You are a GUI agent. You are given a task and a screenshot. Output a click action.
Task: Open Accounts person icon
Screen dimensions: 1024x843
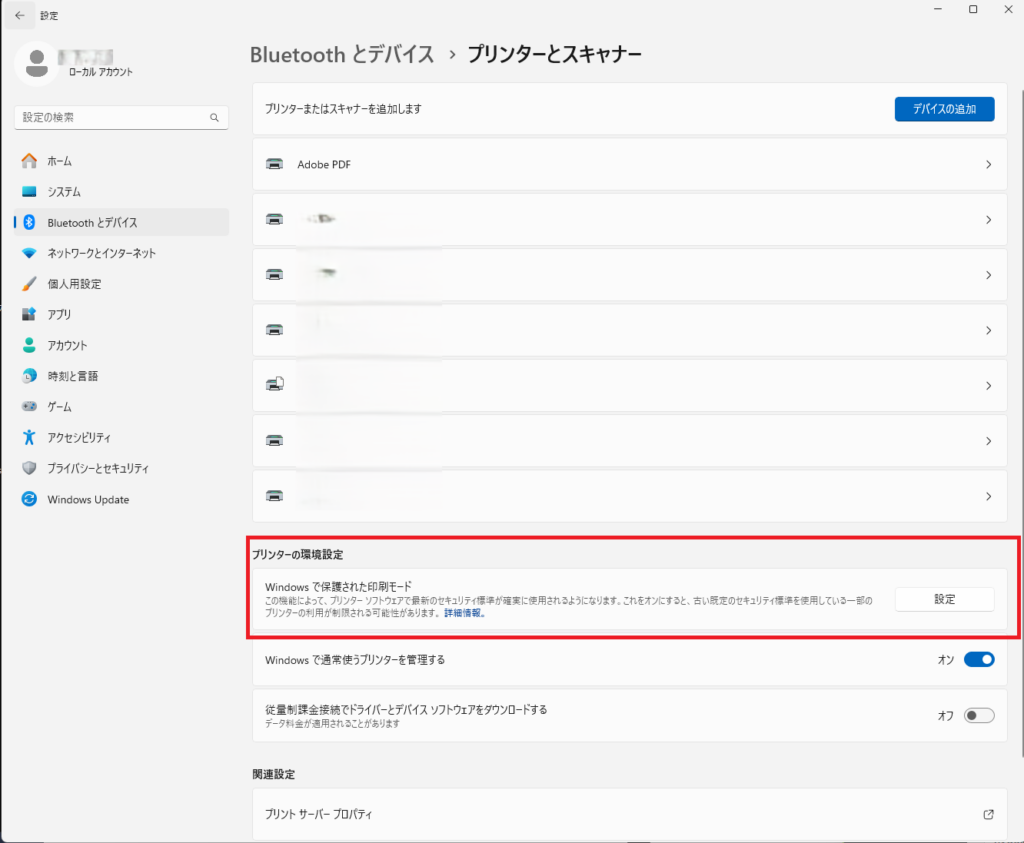tap(29, 346)
